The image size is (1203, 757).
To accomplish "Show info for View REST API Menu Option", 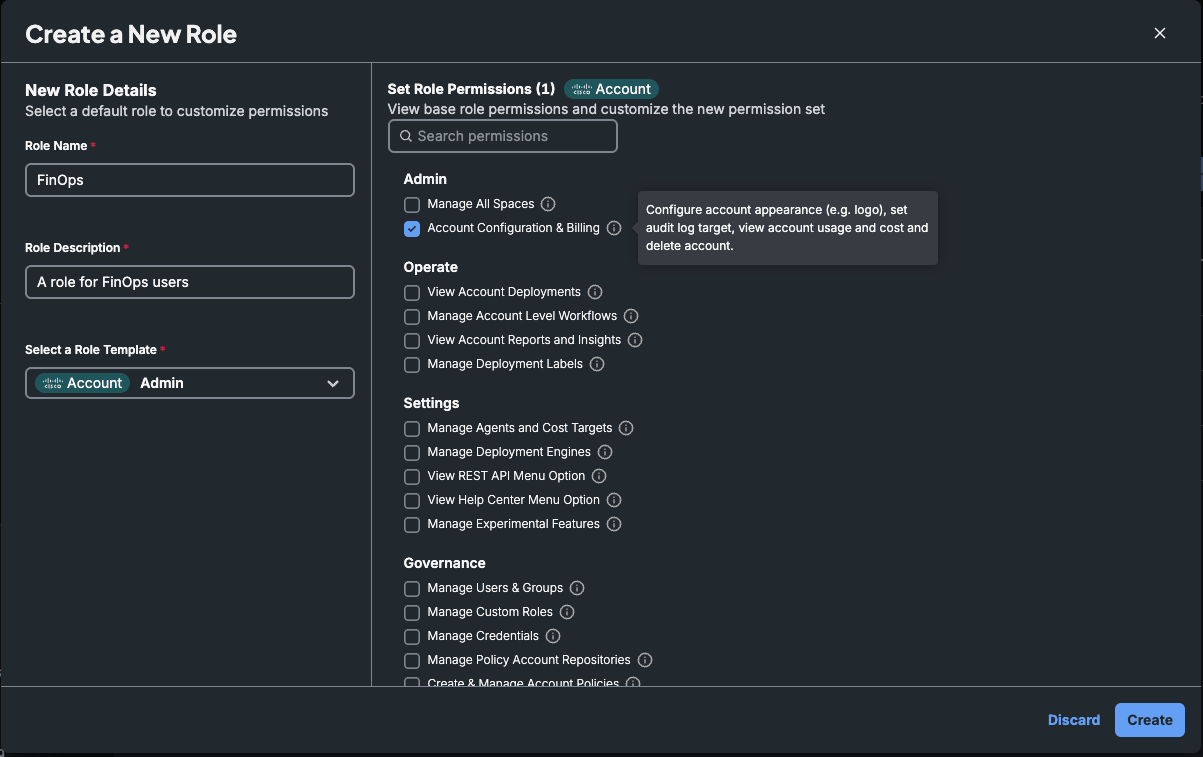I will pyautogui.click(x=599, y=476).
